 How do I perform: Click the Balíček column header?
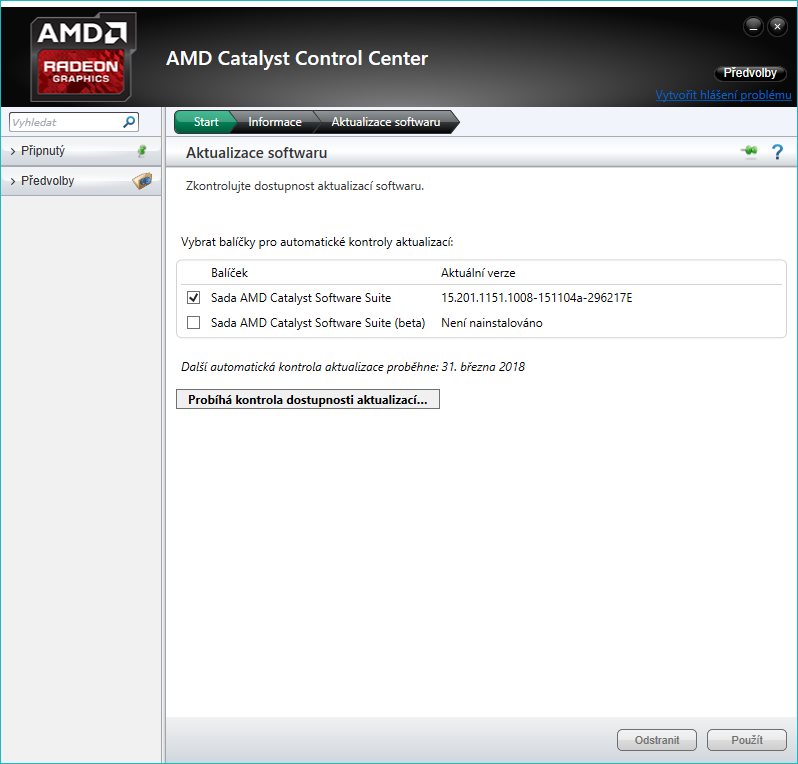pyautogui.click(x=229, y=273)
